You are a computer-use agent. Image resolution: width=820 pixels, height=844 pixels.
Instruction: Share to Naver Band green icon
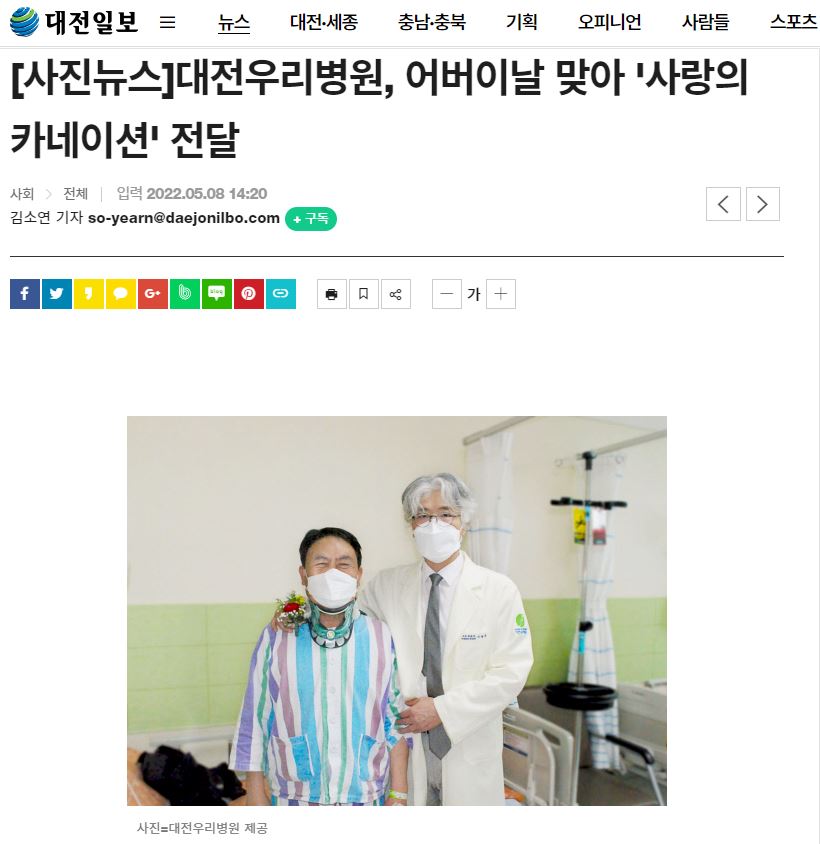click(185, 294)
